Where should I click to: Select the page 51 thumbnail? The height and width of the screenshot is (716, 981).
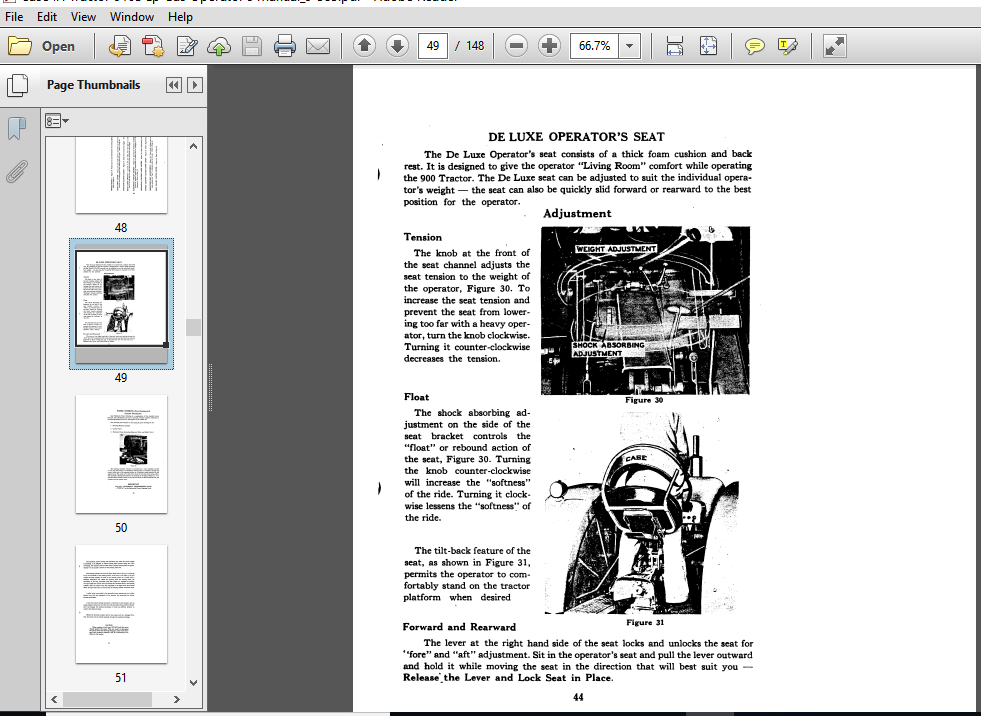121,604
